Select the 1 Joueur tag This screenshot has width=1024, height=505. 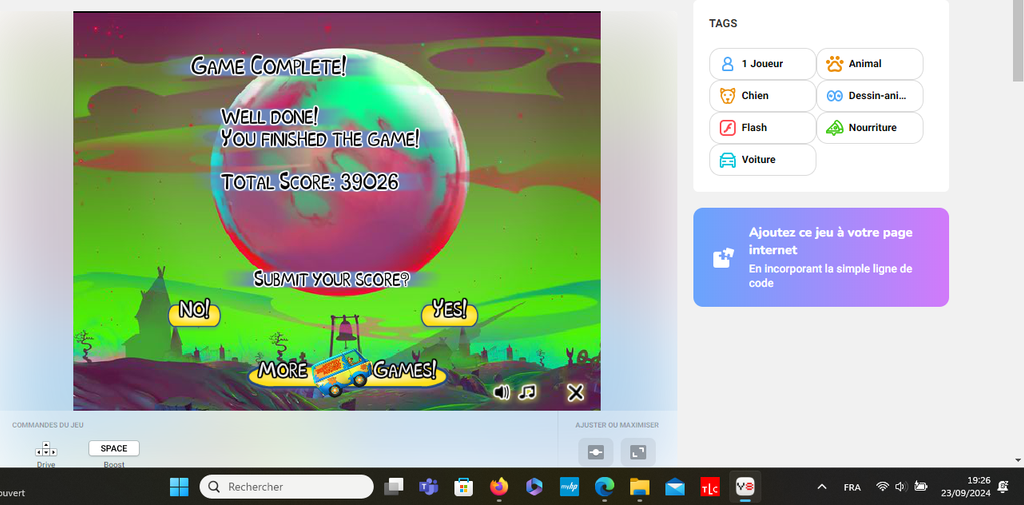pos(762,64)
